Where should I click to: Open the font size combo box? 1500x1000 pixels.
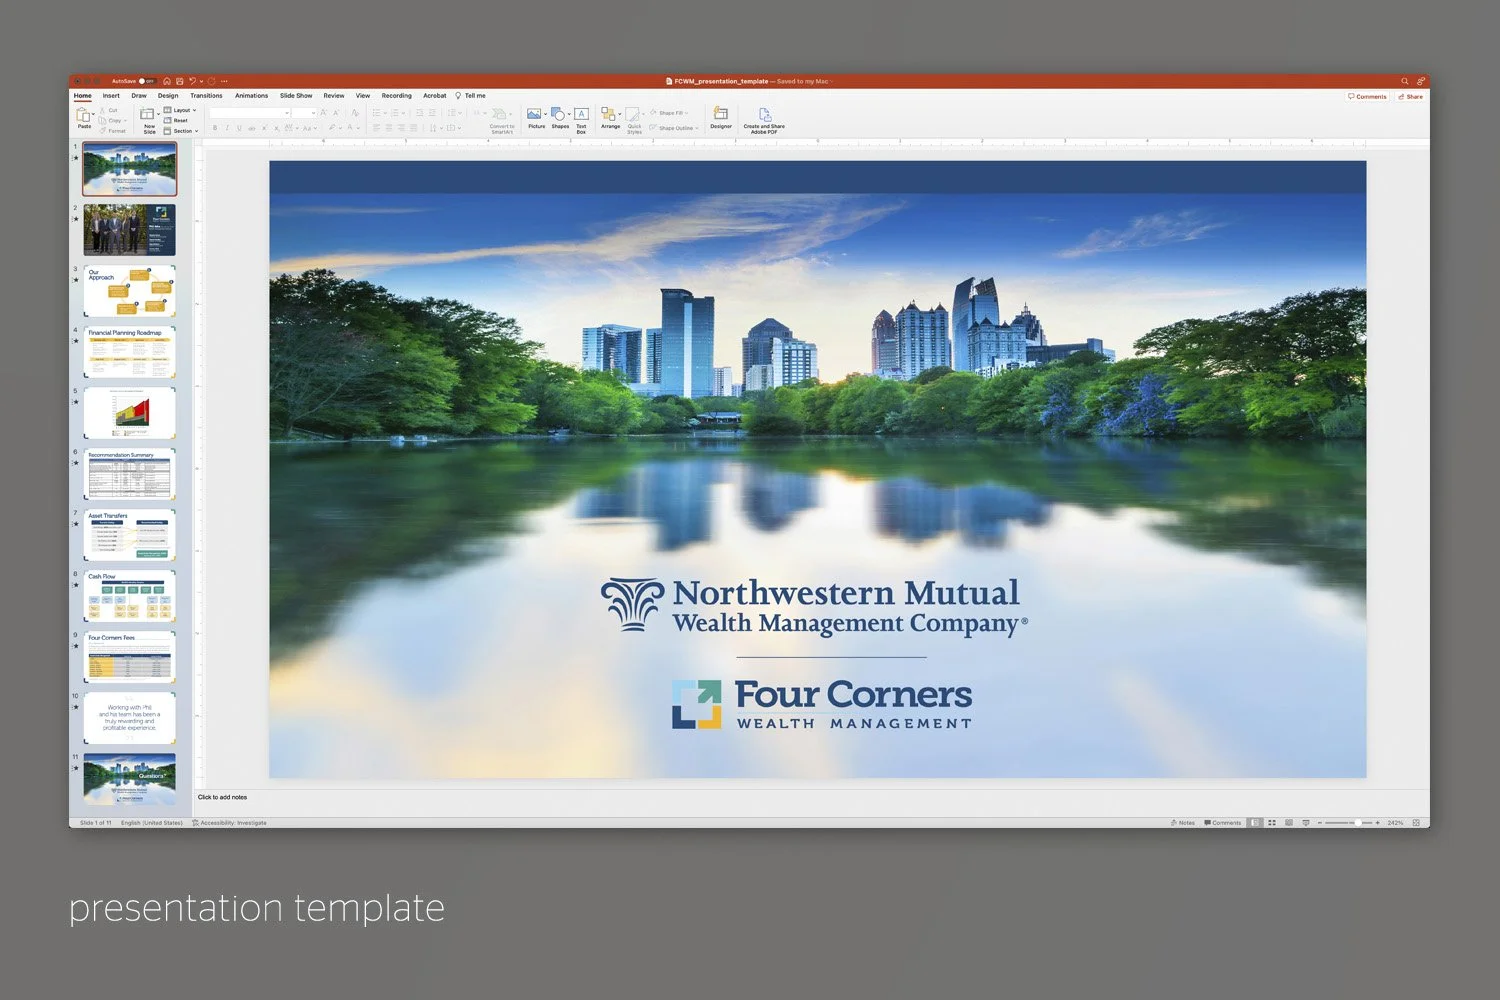click(x=304, y=113)
